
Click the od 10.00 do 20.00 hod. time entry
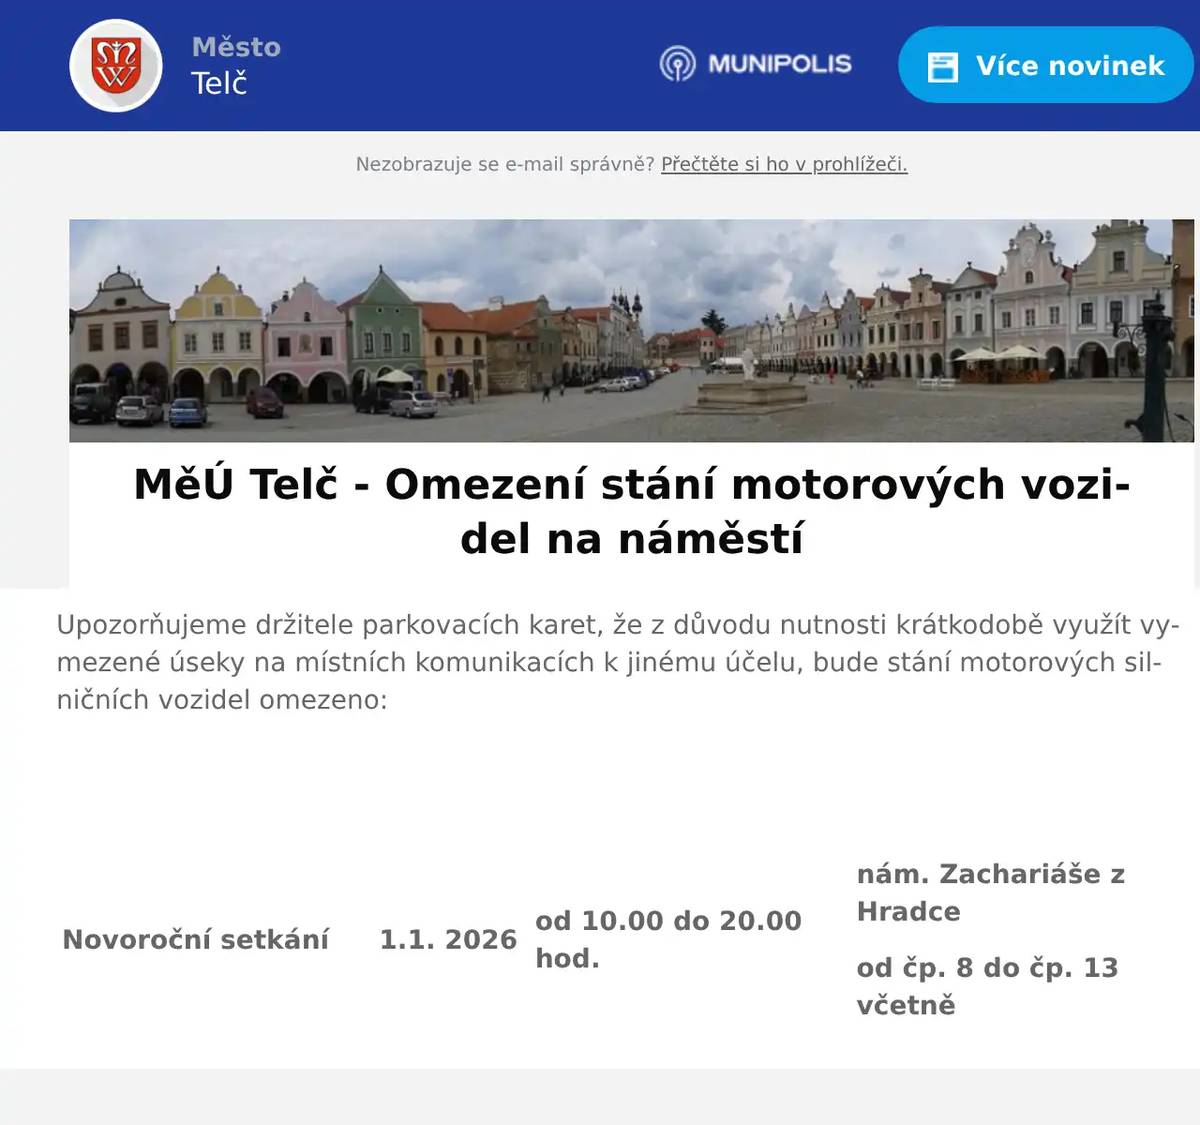(668, 940)
